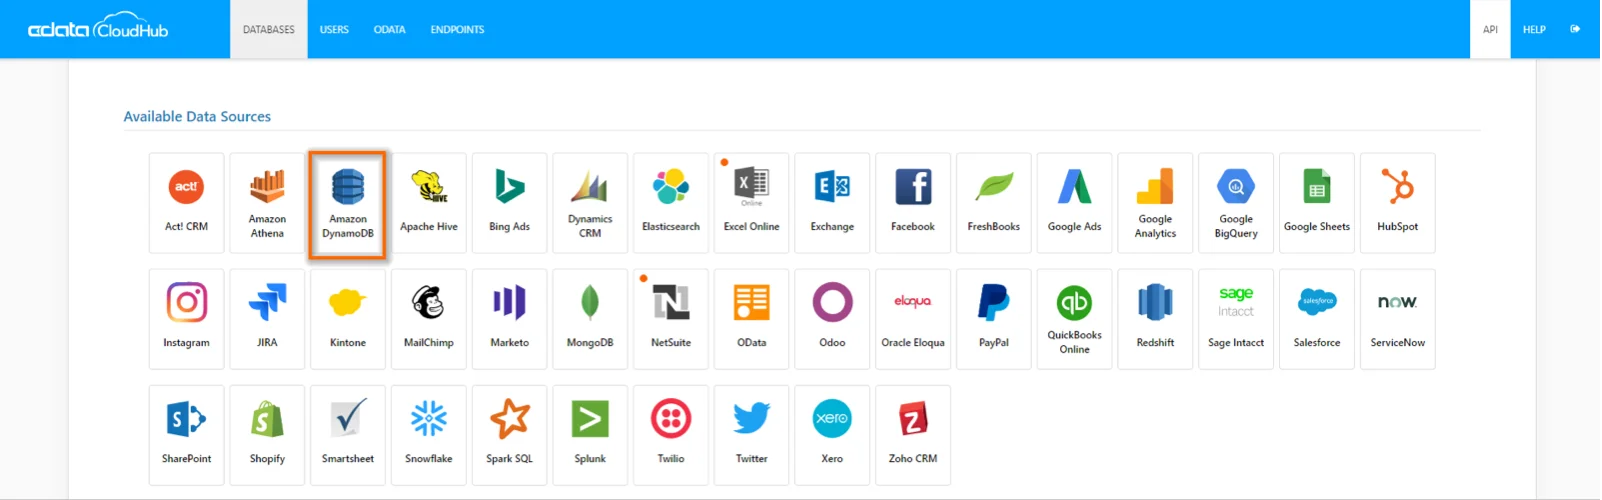The image size is (1602, 500).
Task: Pick the Twilio tile
Action: pos(671,435)
